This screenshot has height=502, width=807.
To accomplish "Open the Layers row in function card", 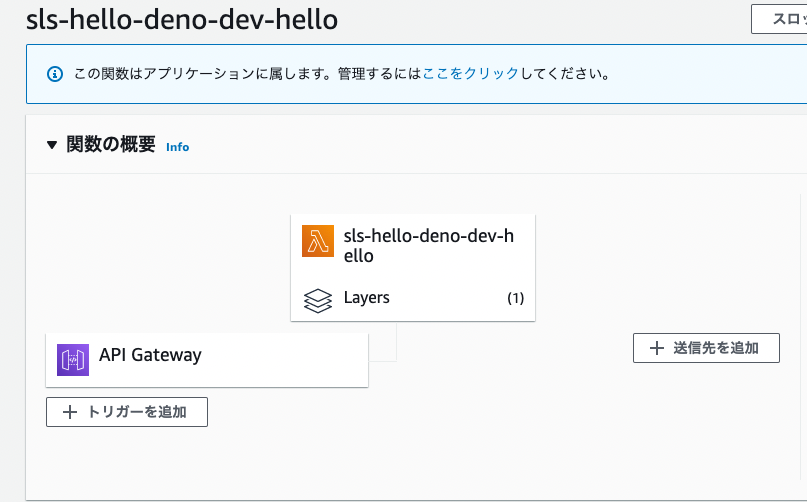I will pyautogui.click(x=413, y=298).
